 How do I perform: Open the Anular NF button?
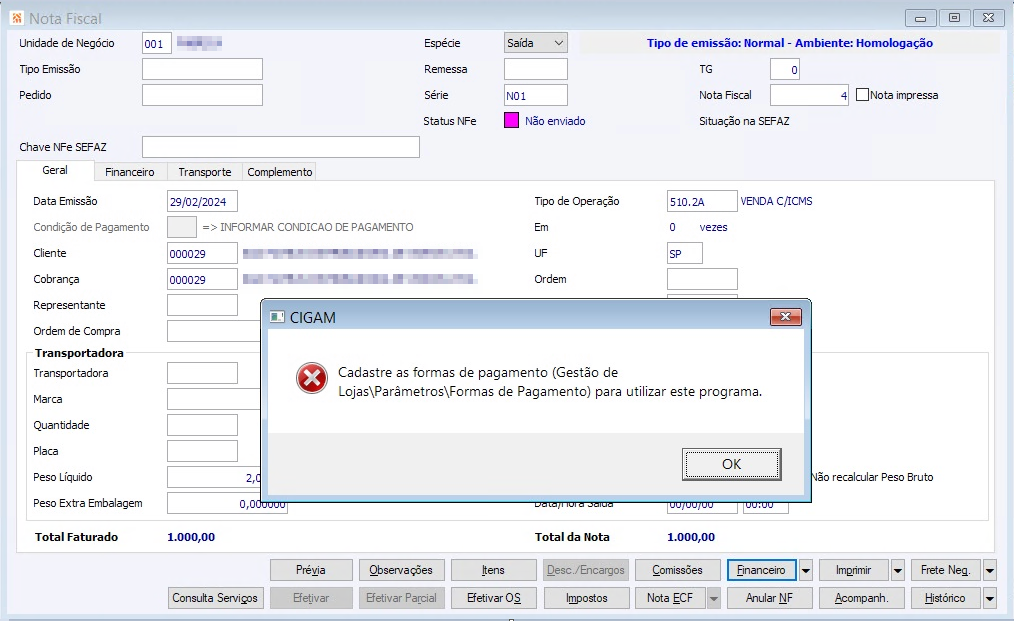[x=769, y=598]
